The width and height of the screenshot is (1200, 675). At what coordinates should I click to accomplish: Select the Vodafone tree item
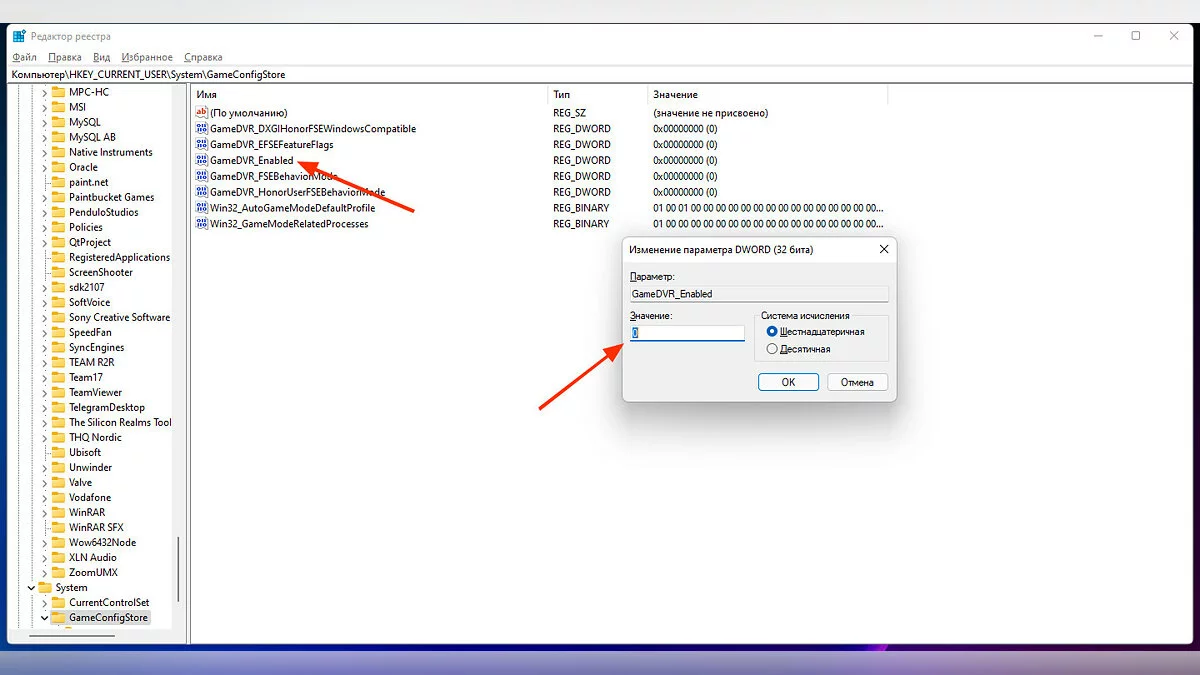[x=90, y=497]
